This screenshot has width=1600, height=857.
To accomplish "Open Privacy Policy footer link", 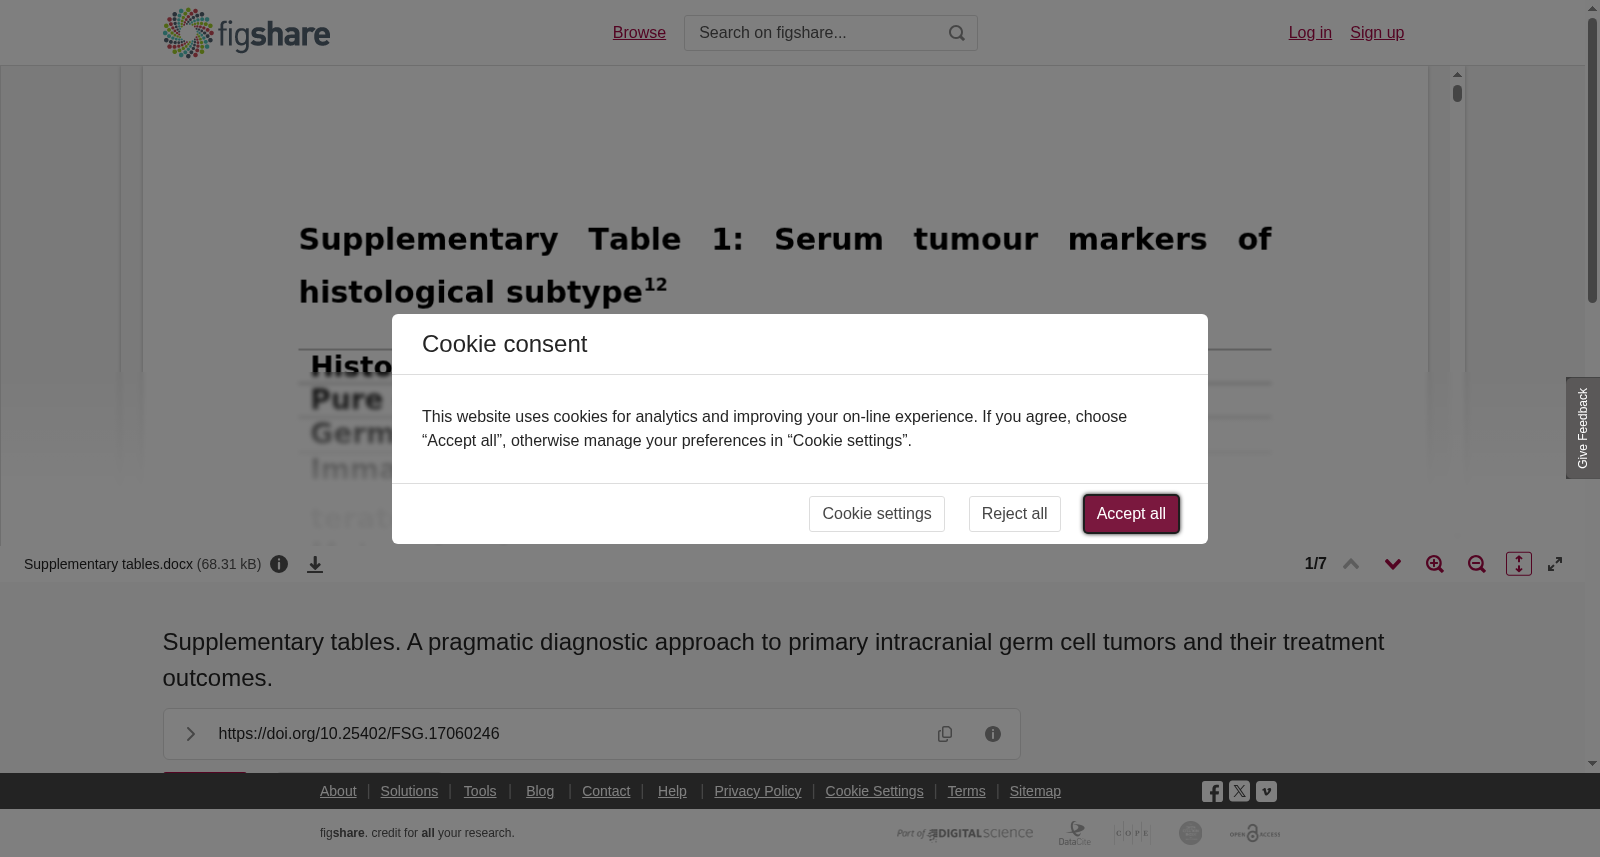I will point(758,791).
